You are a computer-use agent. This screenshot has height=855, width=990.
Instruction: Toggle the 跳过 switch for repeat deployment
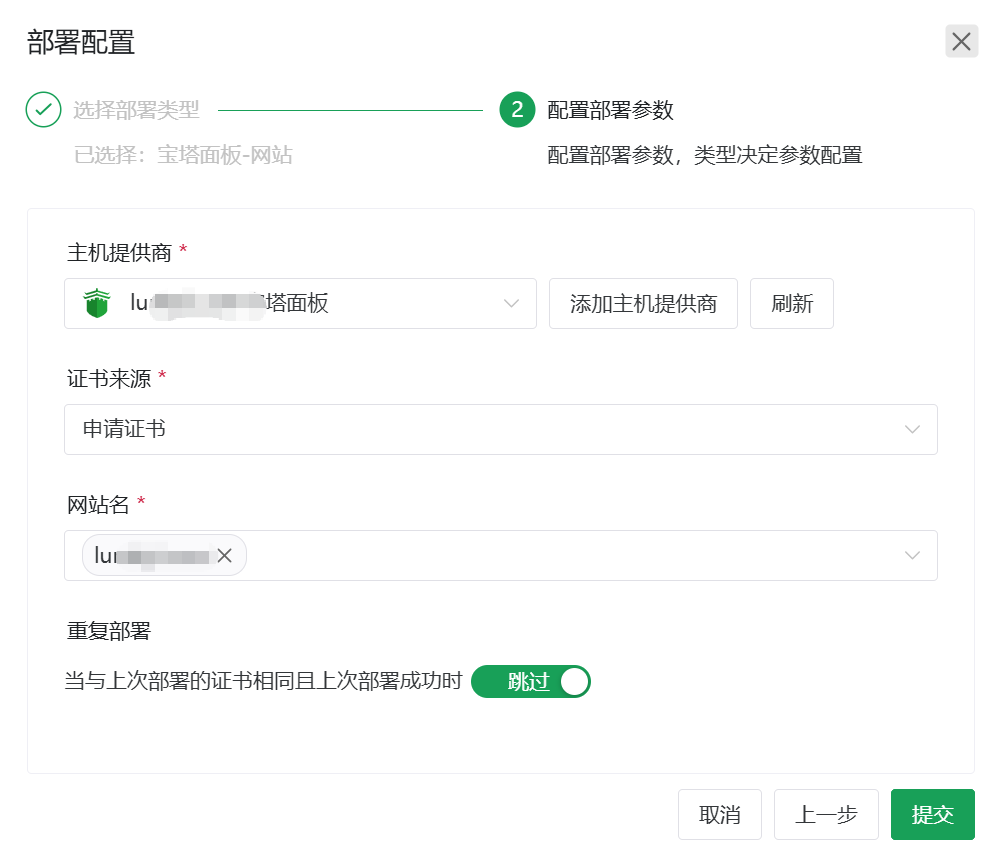point(530,682)
